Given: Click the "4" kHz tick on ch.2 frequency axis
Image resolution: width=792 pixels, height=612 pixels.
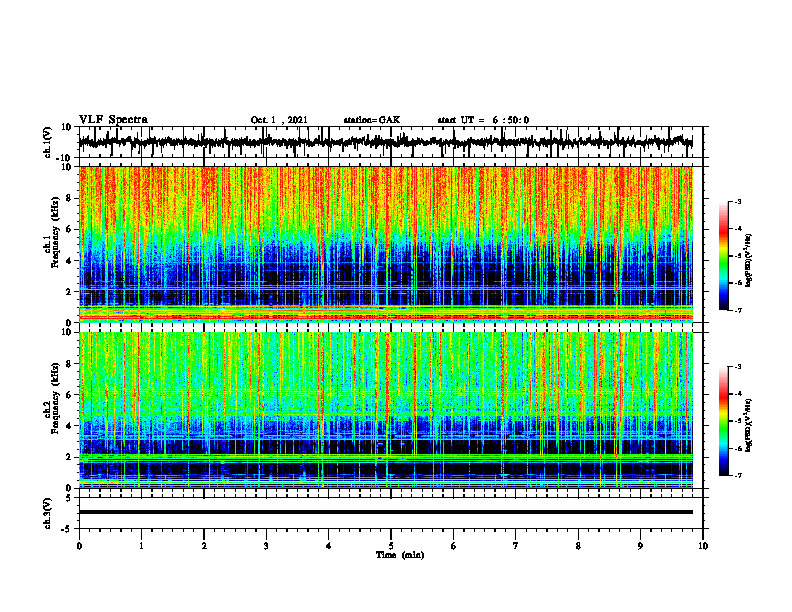Looking at the screenshot, I should tap(70, 427).
